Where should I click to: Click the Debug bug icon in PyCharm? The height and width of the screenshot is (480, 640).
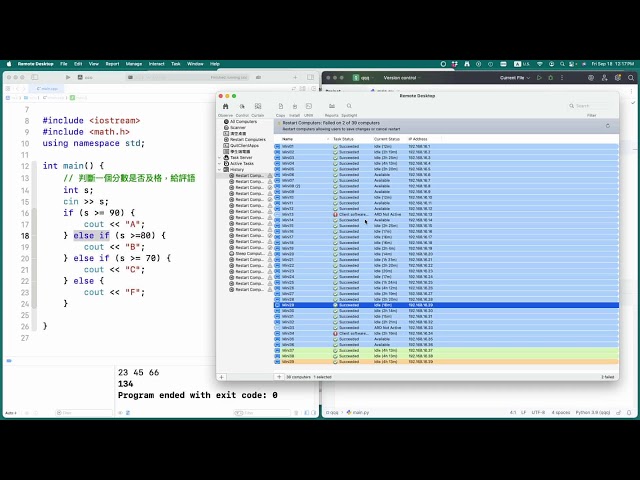coord(551,78)
